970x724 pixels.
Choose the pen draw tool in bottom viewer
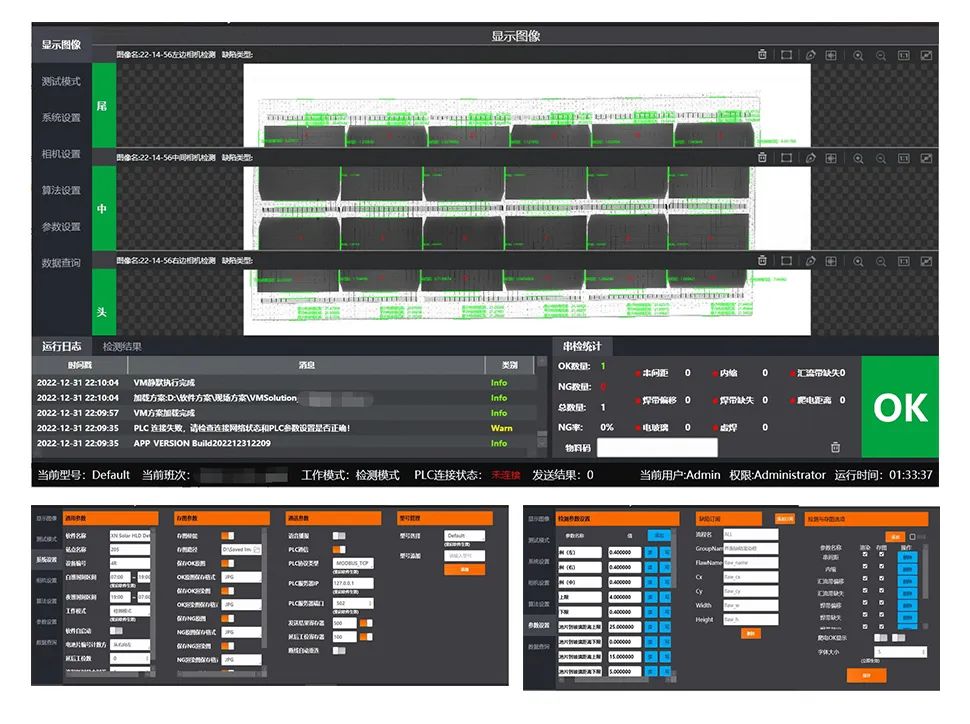pos(811,260)
